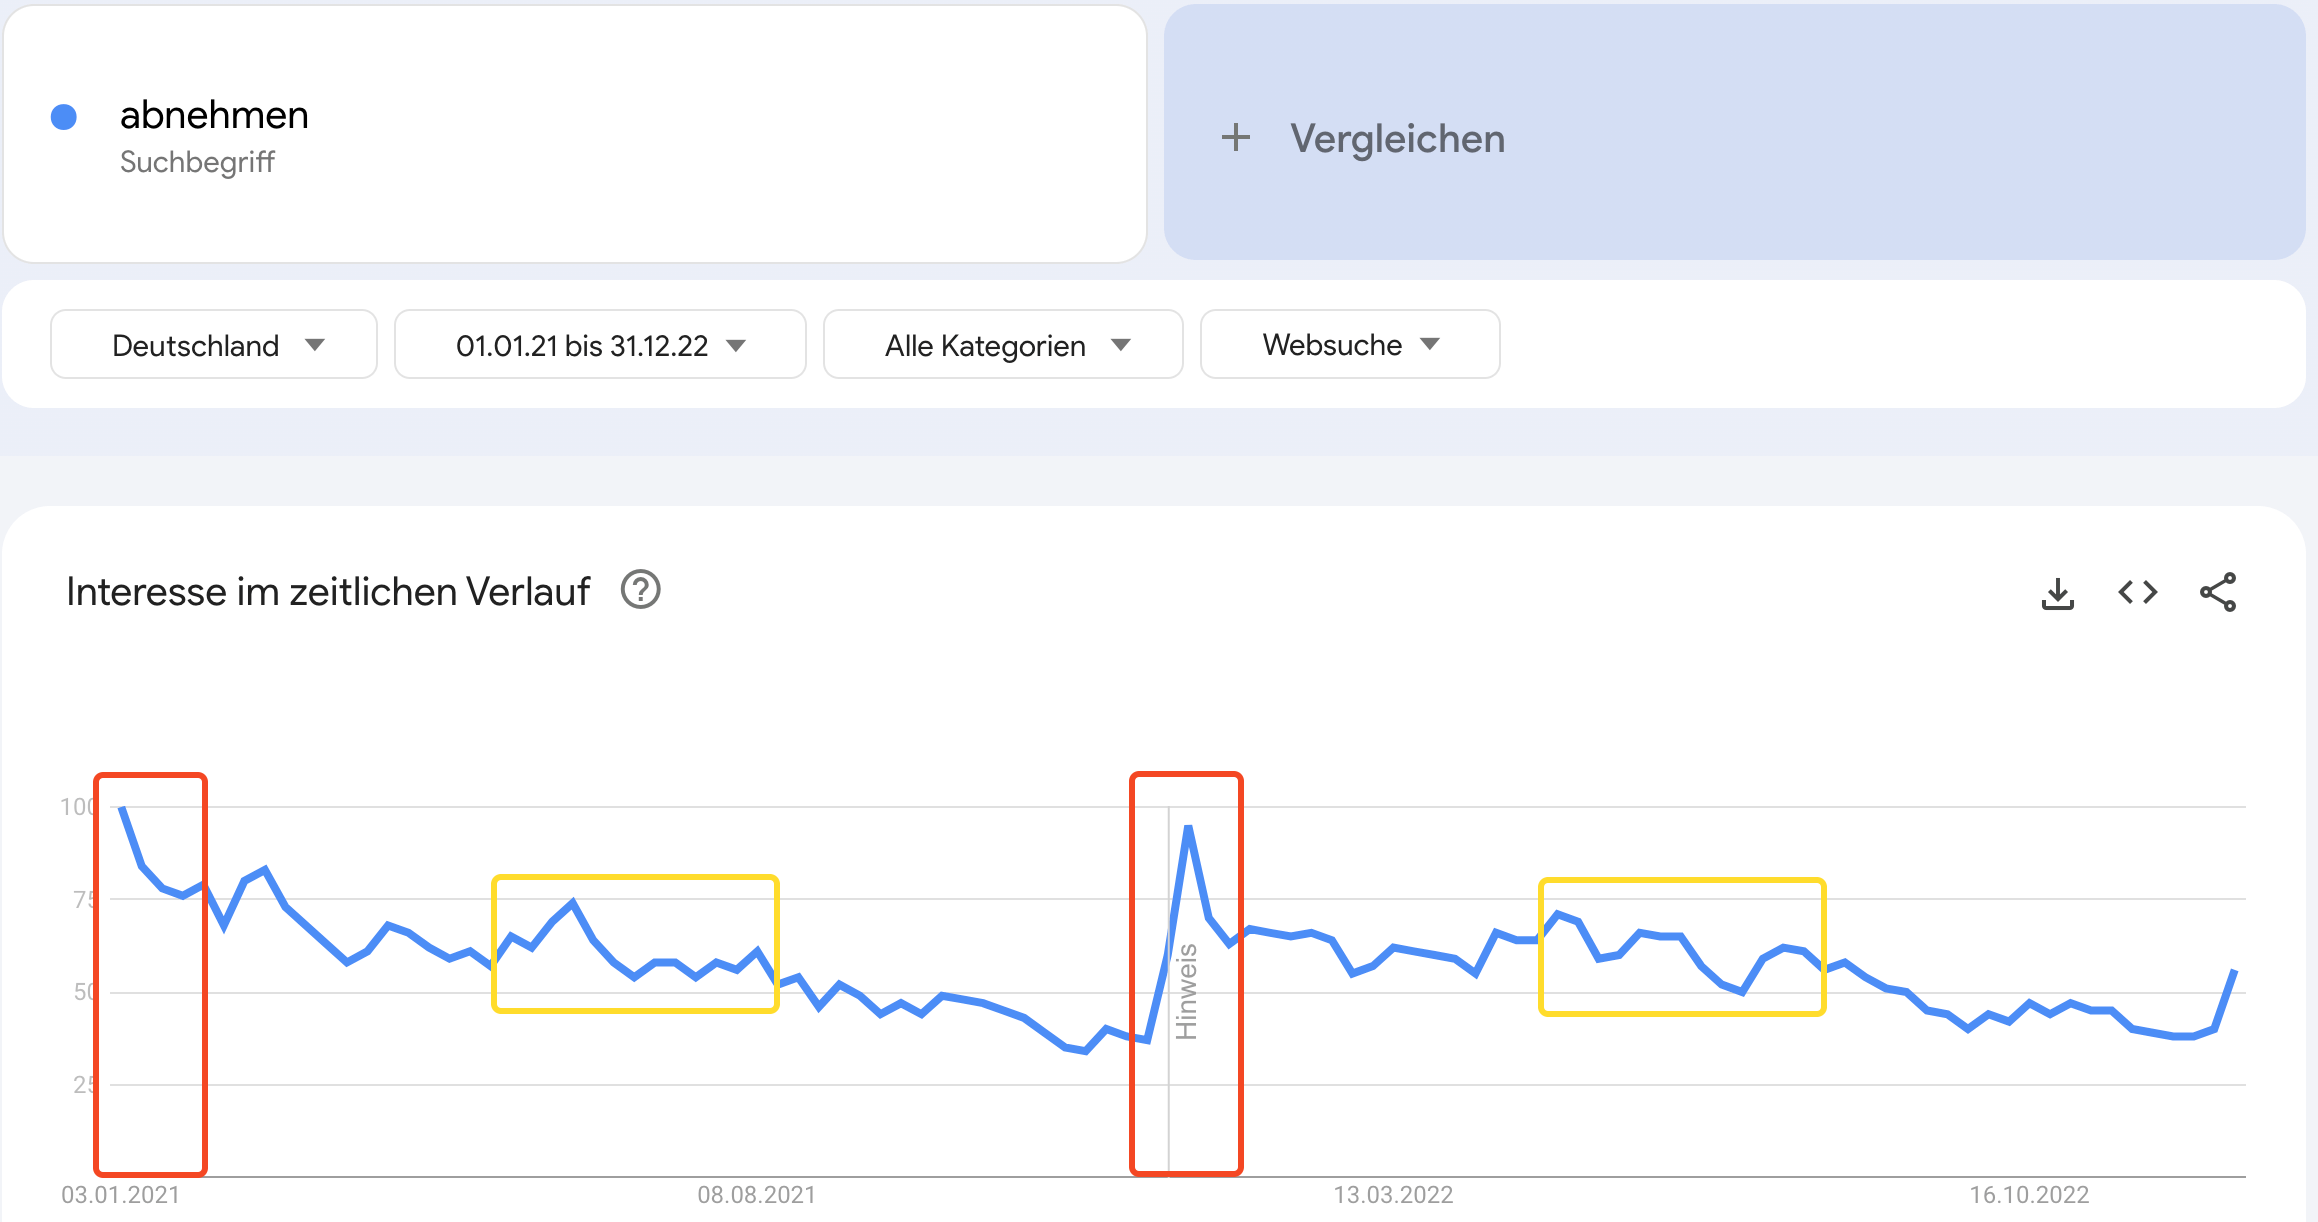Open the Websuche search type dropdown
Image resolution: width=2318 pixels, height=1222 pixels.
point(1350,345)
